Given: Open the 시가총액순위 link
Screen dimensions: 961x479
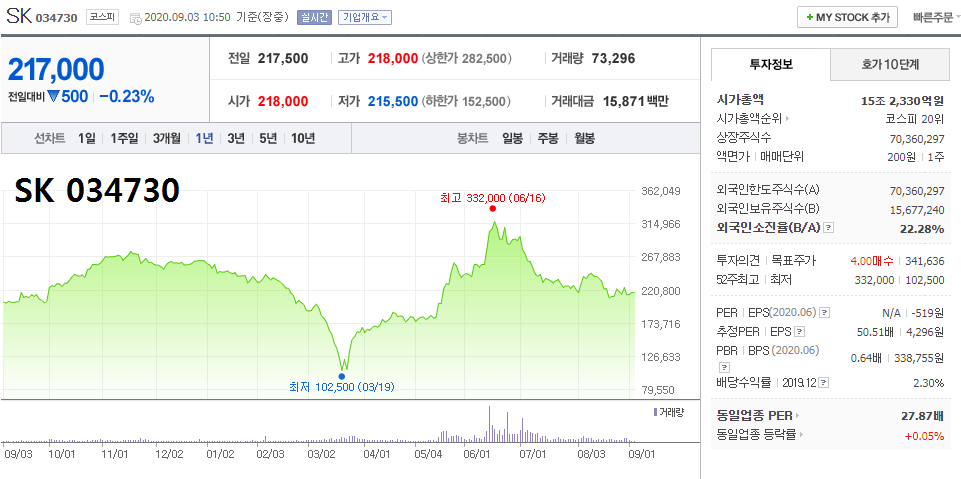Looking at the screenshot, I should [x=753, y=119].
